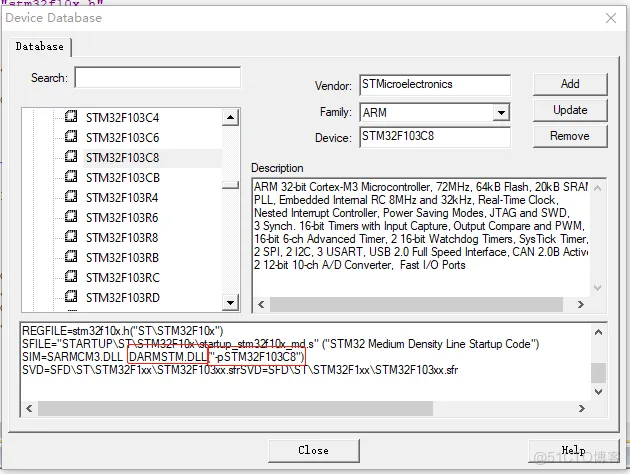630x474 pixels.
Task: Click the description line '2 12-bit 10-ch A/D Converter'
Action: tap(360, 265)
